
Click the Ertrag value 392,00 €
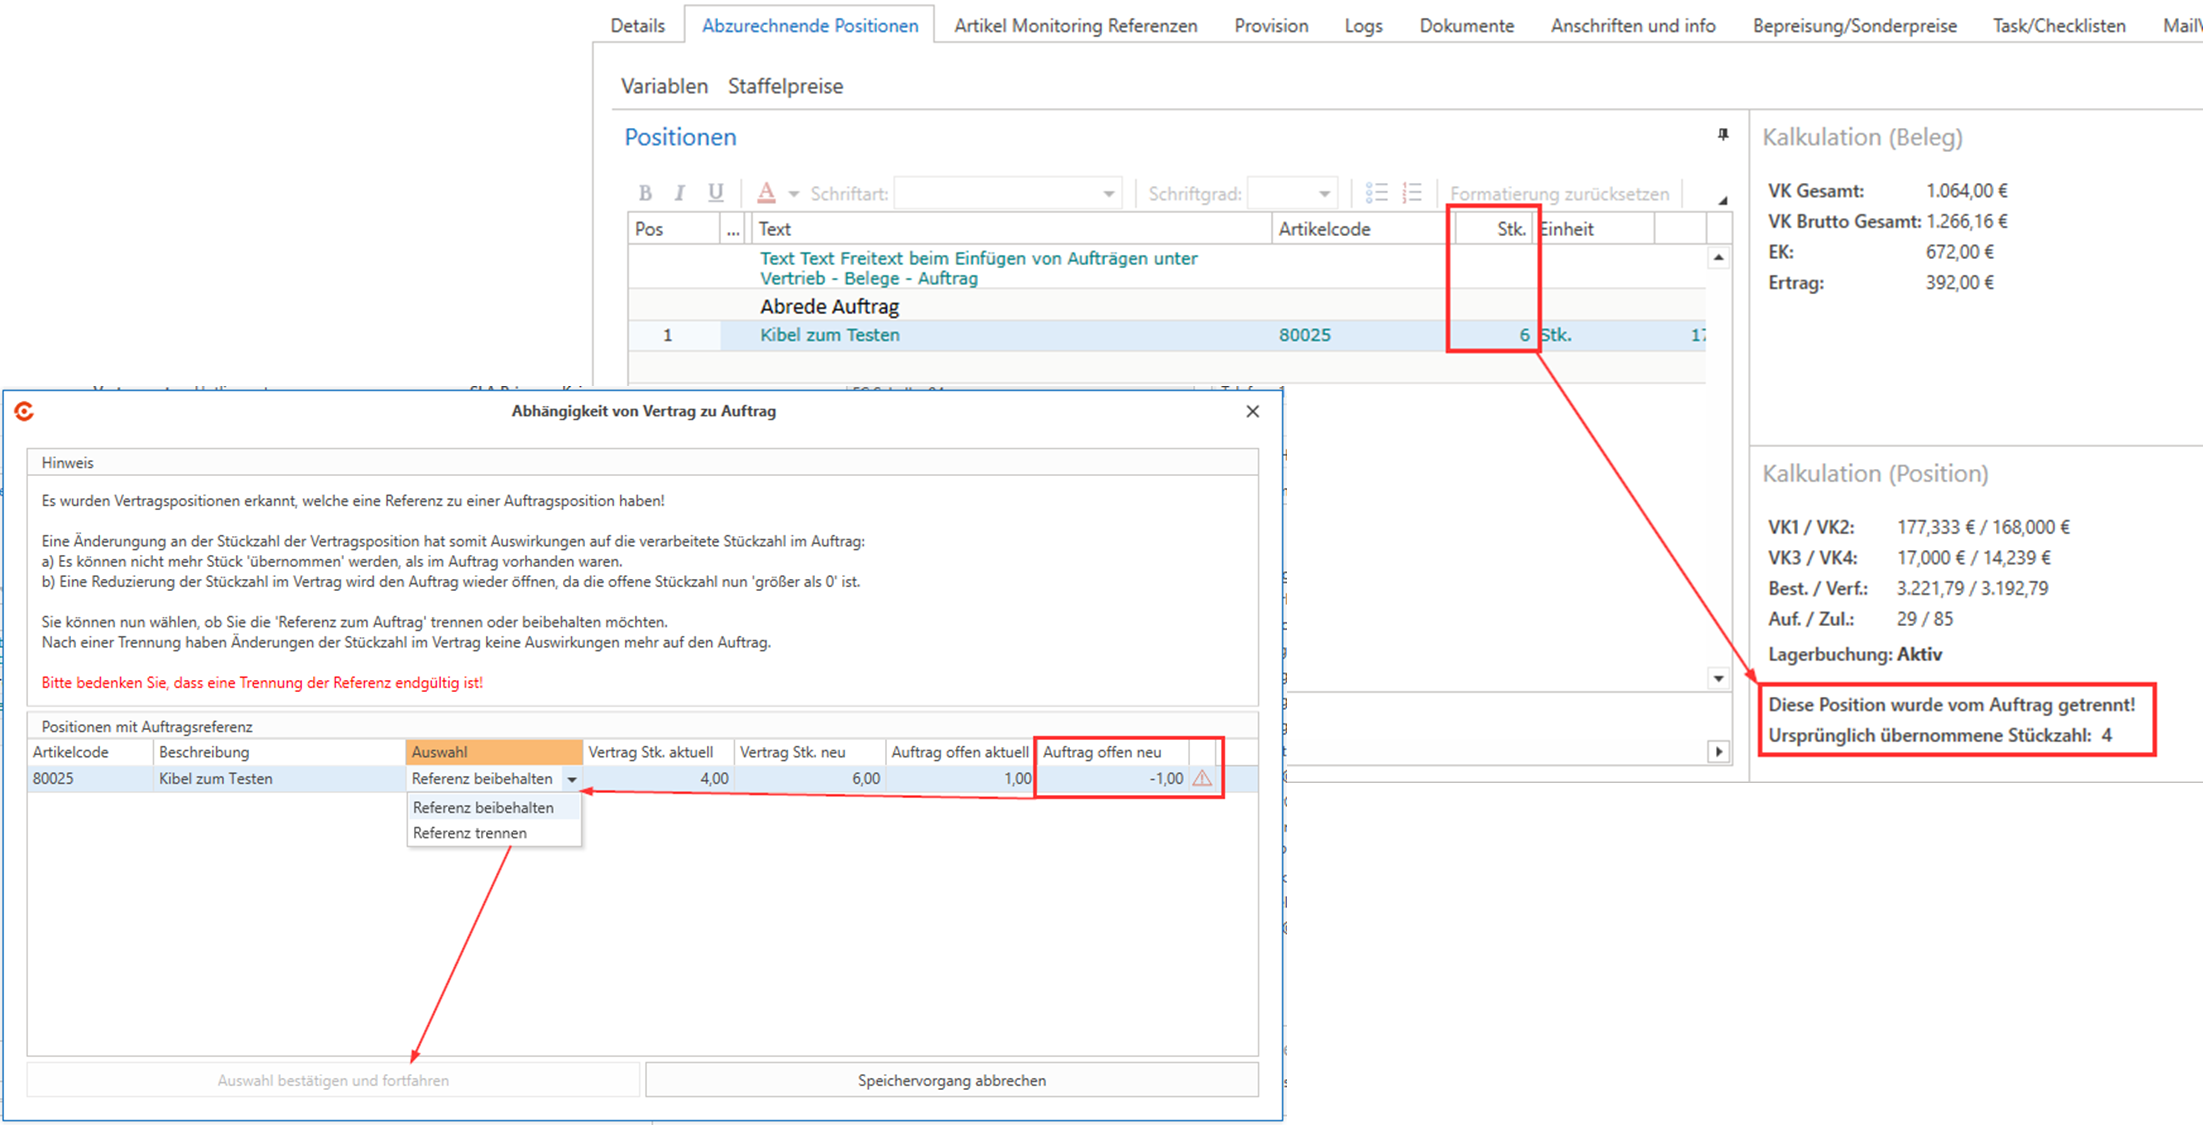pos(1959,283)
